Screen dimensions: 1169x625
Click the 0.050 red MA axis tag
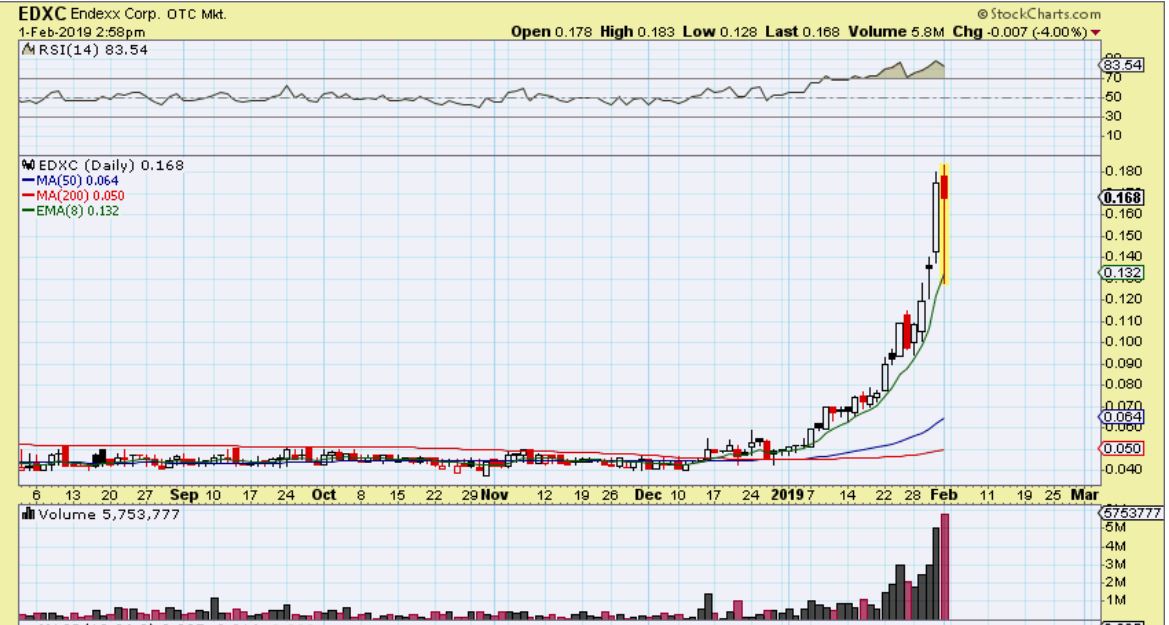click(1121, 448)
